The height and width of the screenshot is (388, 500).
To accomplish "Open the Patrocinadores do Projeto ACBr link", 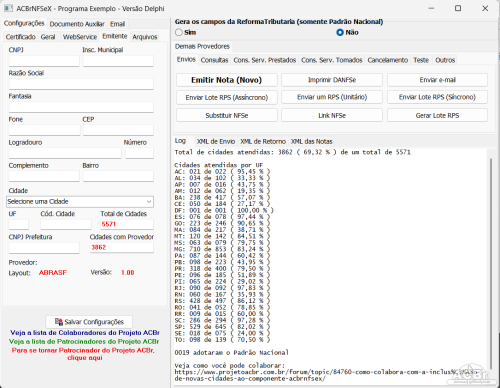I will coord(84,341).
